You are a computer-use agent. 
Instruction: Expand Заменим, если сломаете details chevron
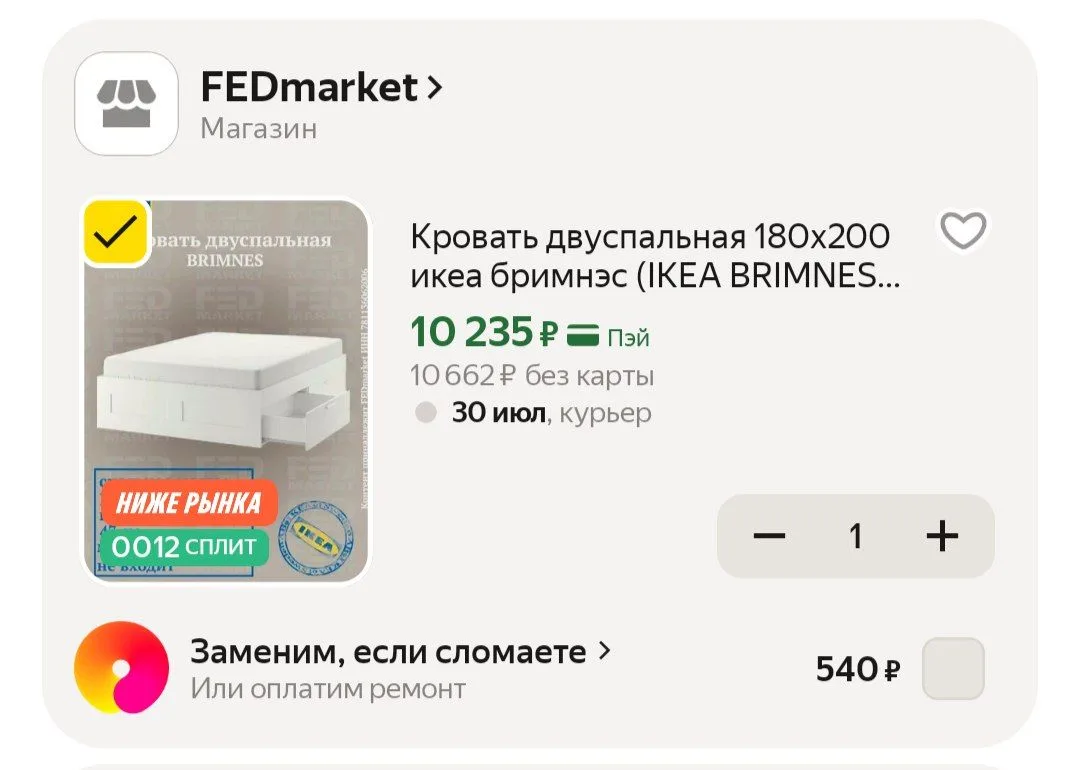[x=605, y=650]
